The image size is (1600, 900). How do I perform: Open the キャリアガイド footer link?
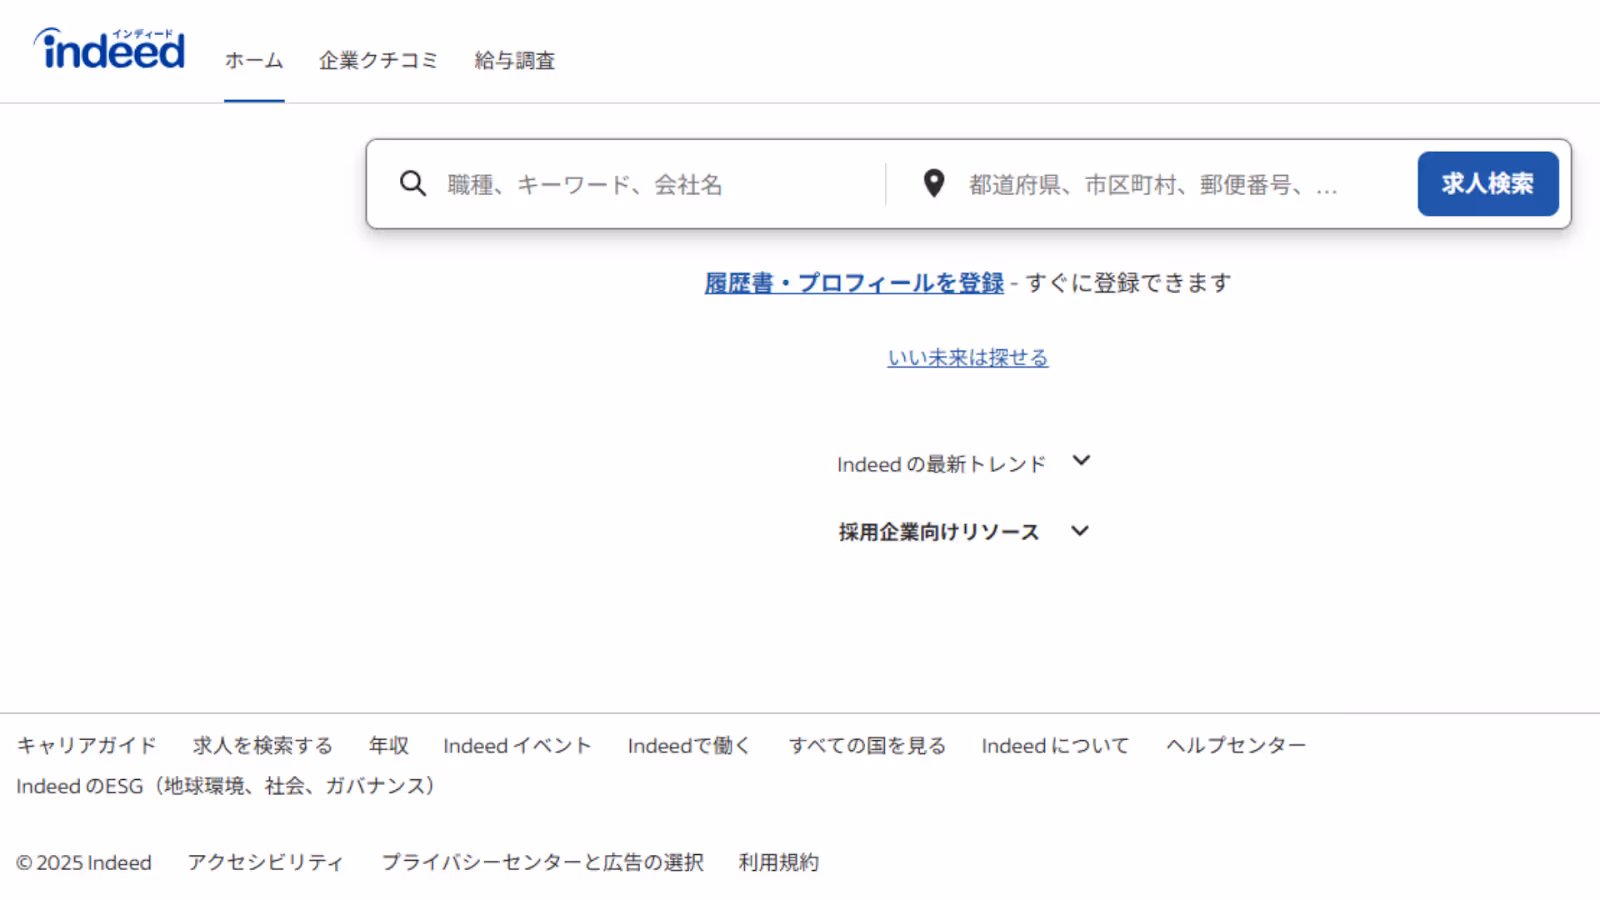pos(87,746)
